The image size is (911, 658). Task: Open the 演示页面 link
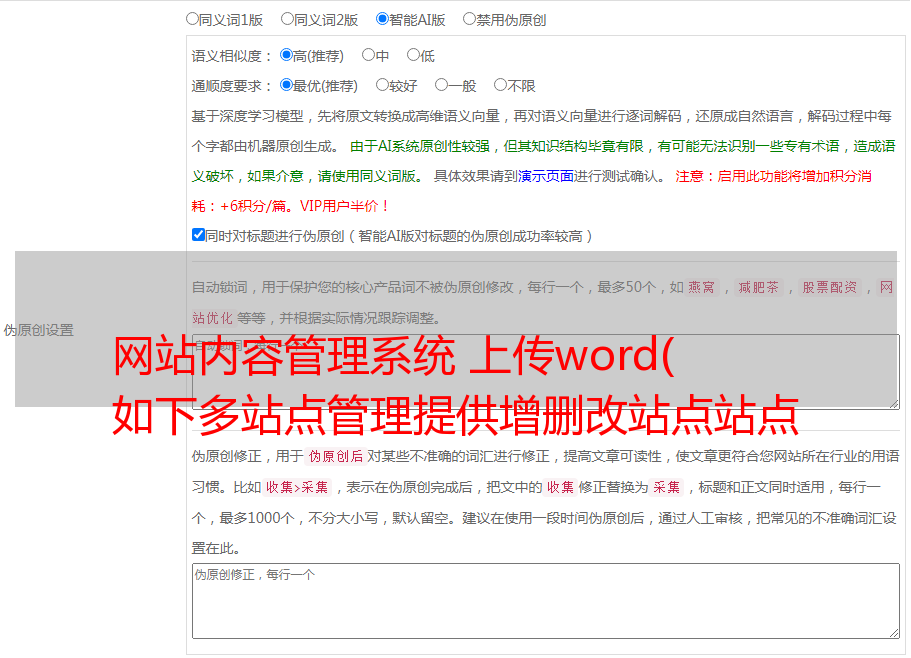point(546,176)
